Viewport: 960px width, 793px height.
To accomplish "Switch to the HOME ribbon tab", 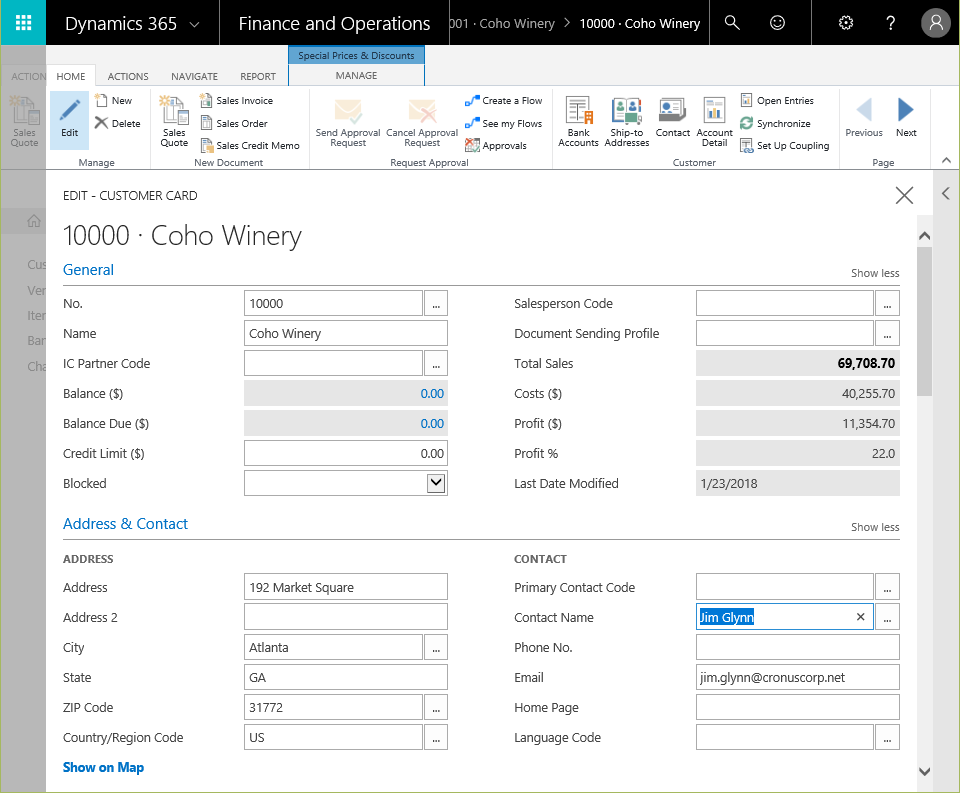I will click(71, 76).
